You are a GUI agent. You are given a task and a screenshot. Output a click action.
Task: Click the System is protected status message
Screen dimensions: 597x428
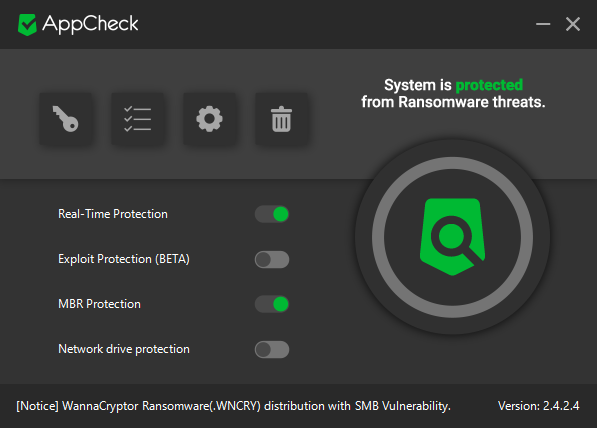point(453,94)
